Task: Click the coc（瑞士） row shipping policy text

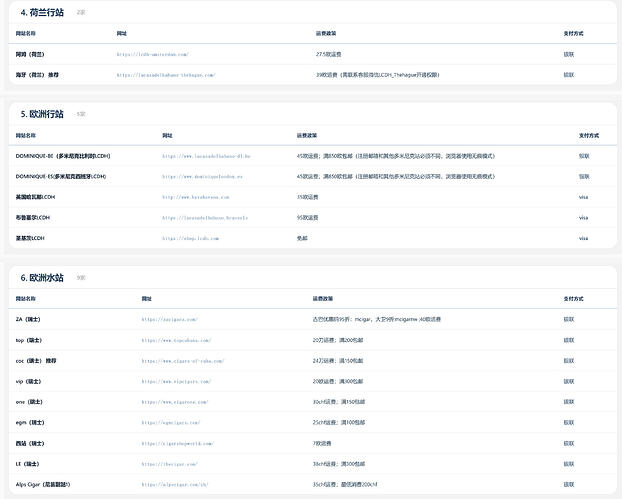Action: coord(338,361)
